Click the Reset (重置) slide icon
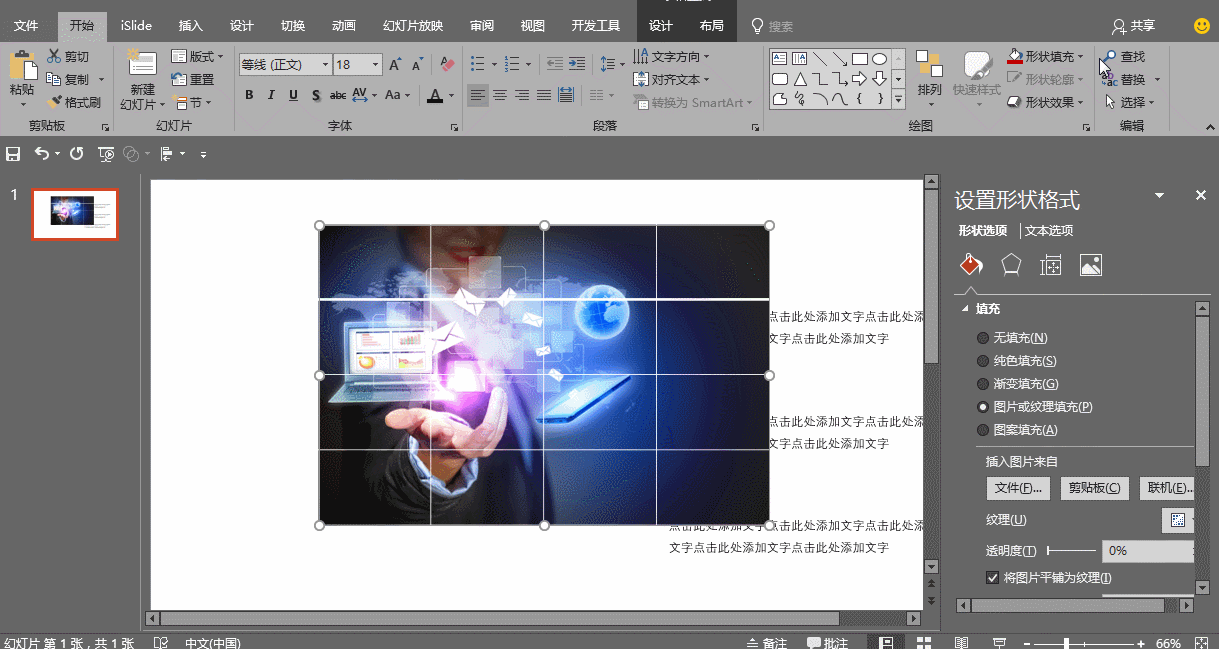Viewport: 1219px width, 649px height. pyautogui.click(x=179, y=79)
